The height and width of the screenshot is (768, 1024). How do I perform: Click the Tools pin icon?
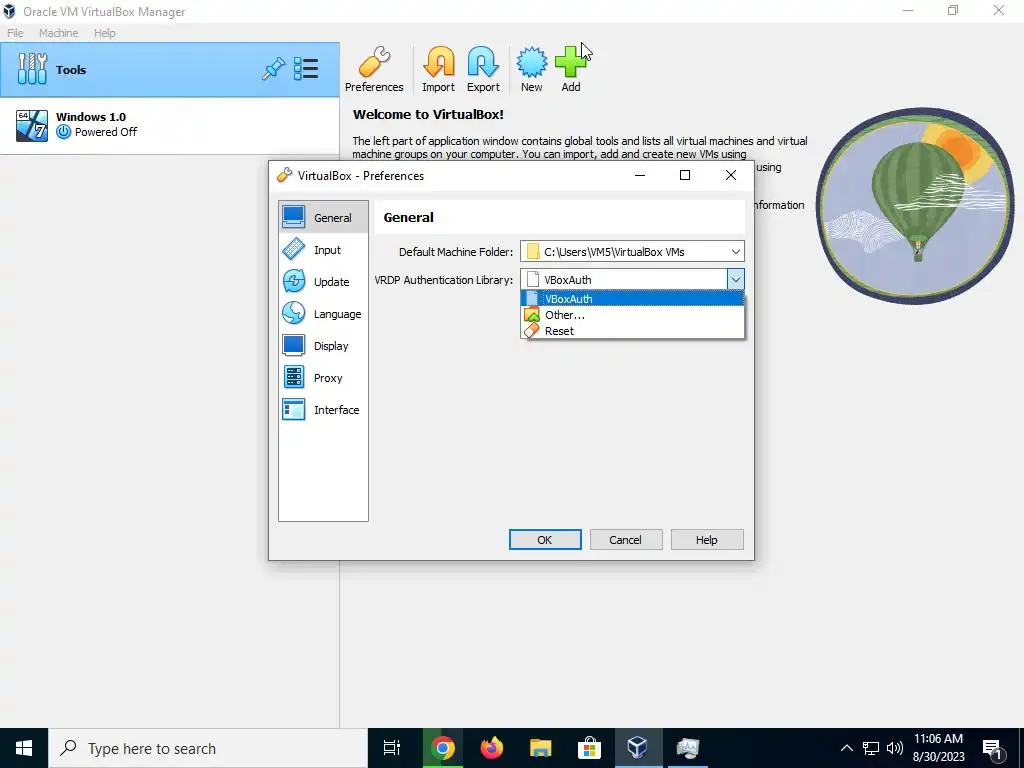point(273,69)
